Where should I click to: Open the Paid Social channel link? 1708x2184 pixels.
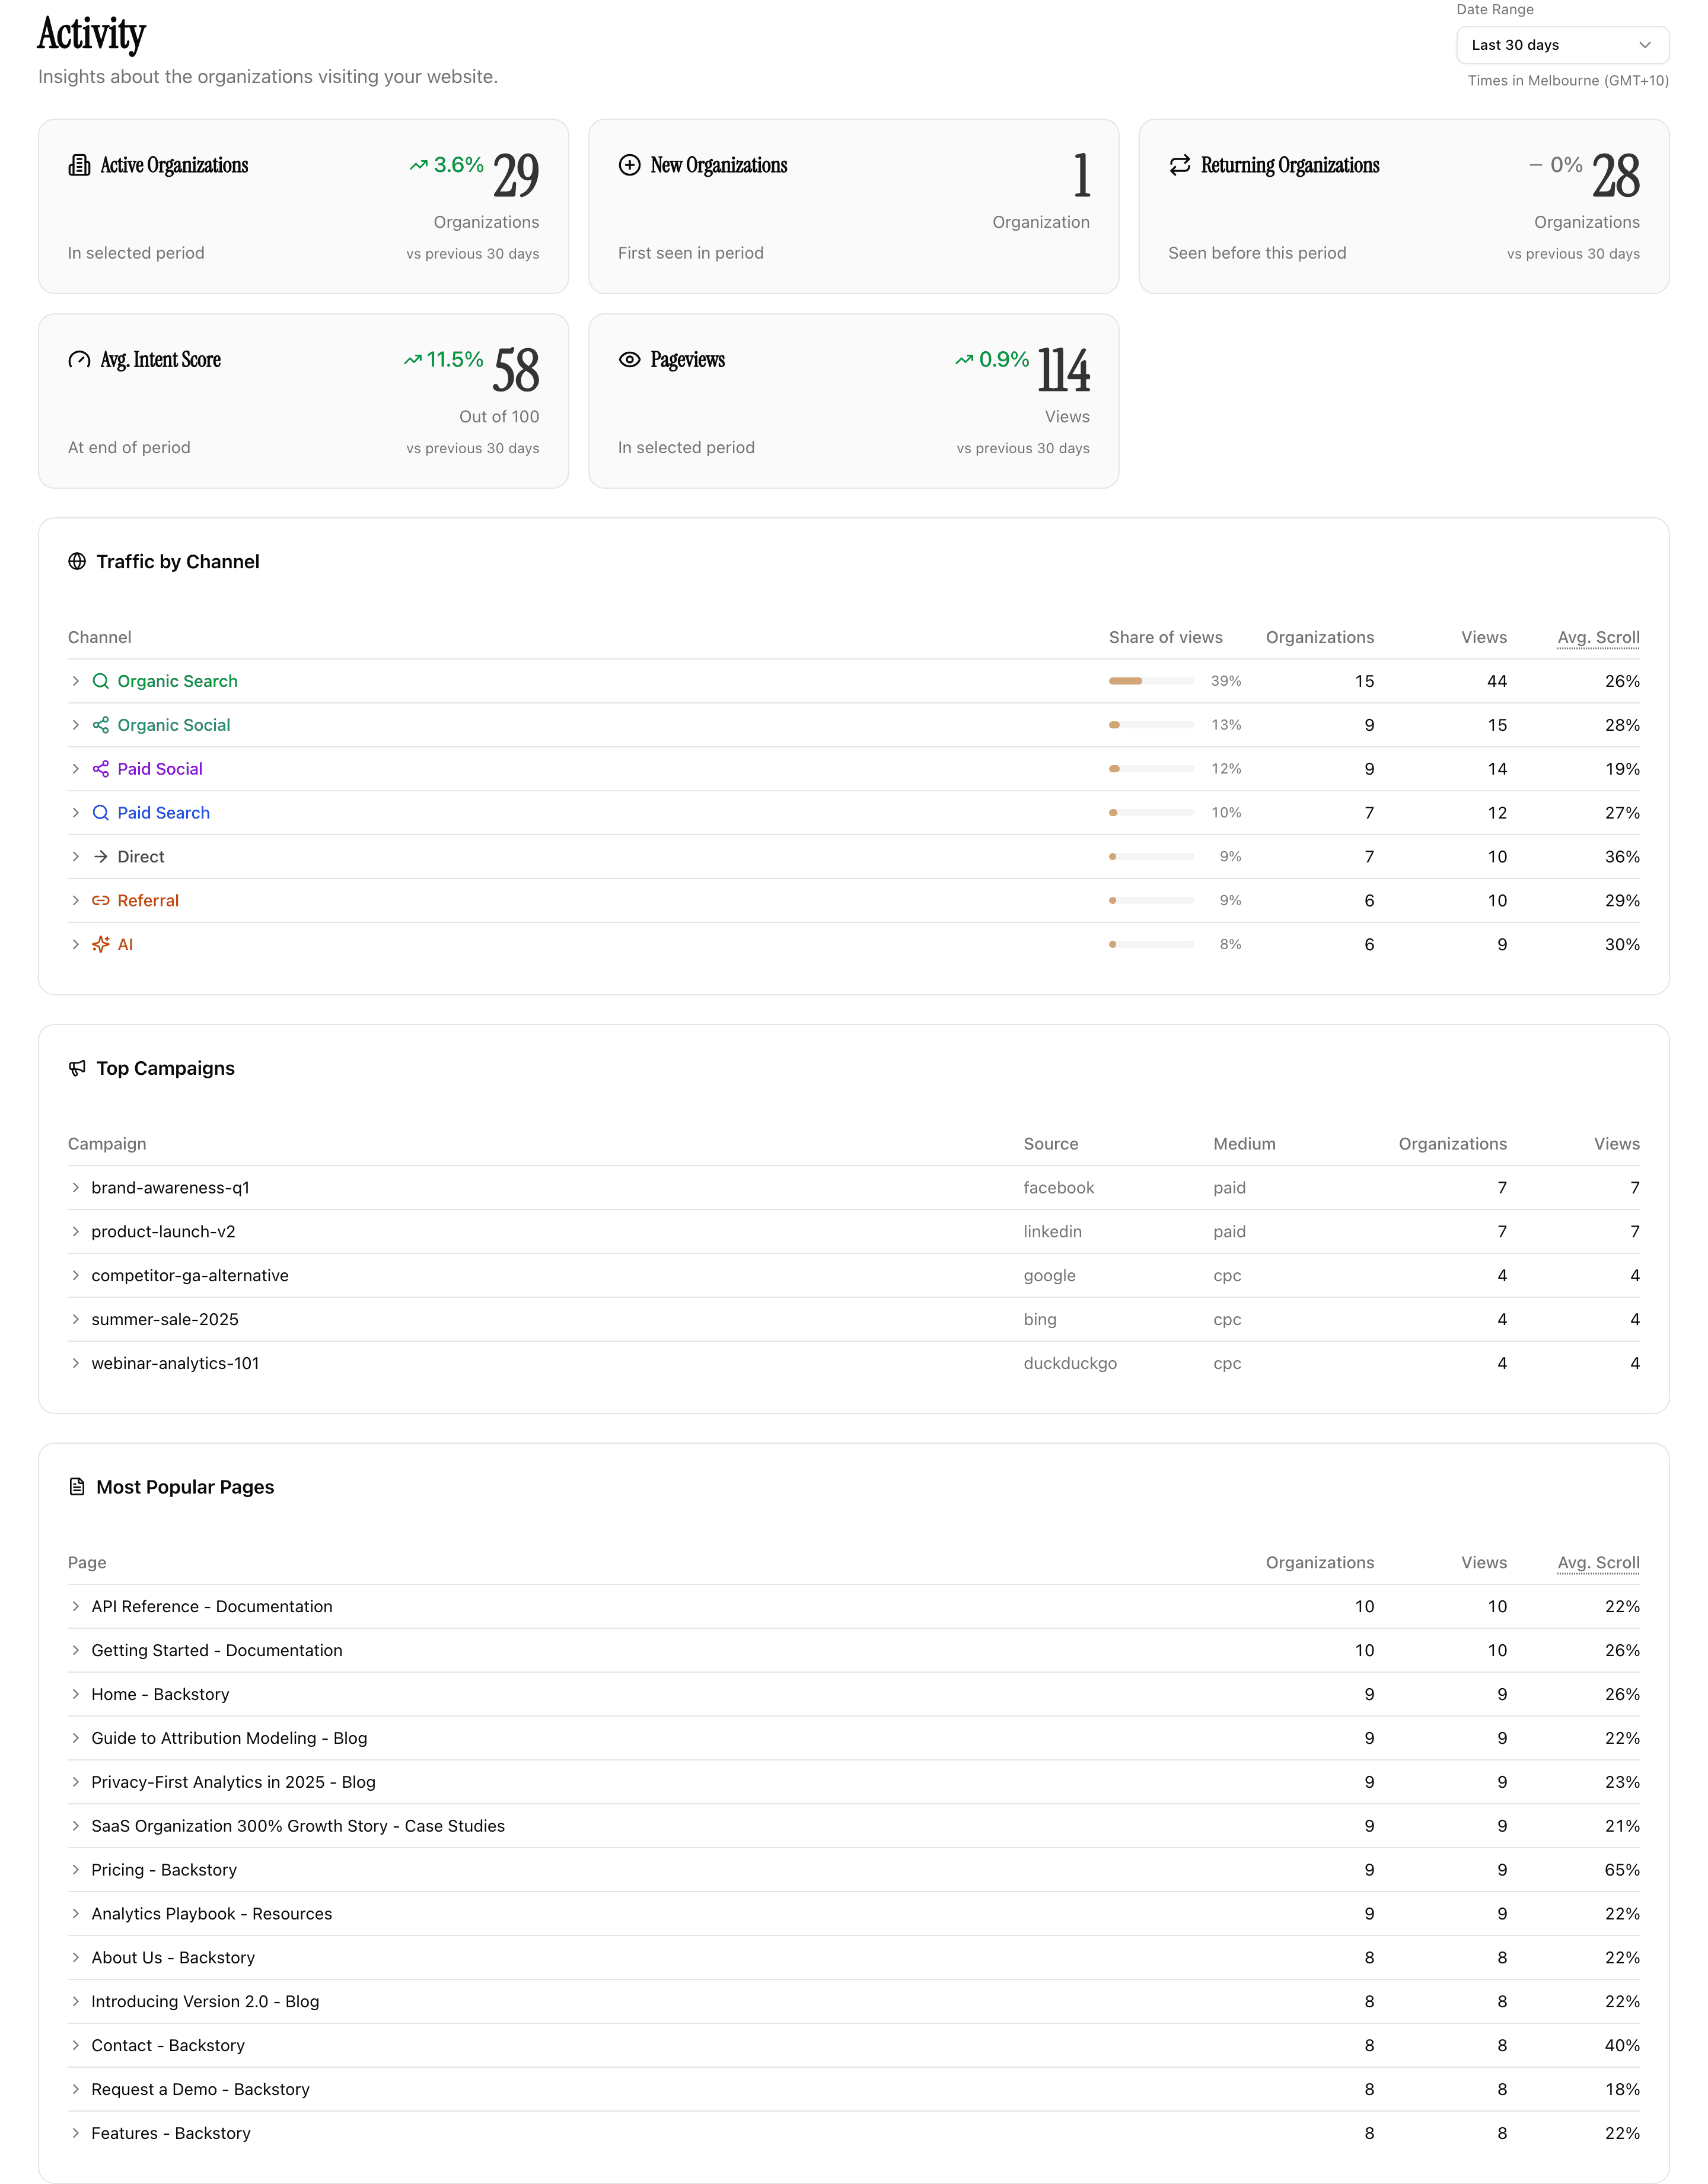point(160,769)
